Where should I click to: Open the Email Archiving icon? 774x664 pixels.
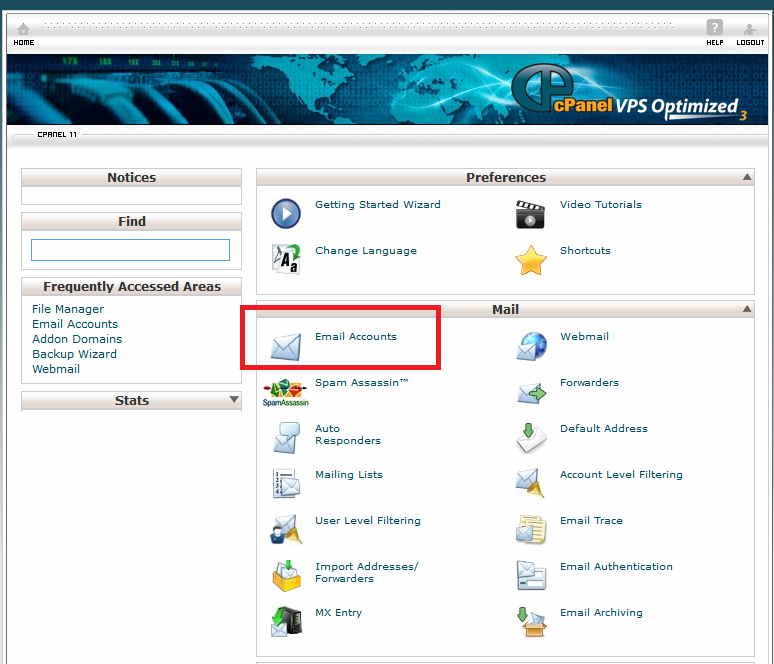(x=531, y=622)
